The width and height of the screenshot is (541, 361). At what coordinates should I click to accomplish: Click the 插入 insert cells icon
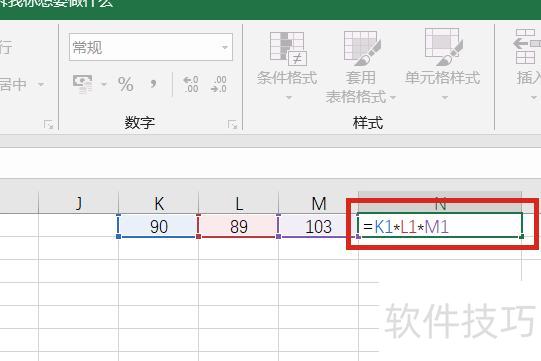click(527, 46)
